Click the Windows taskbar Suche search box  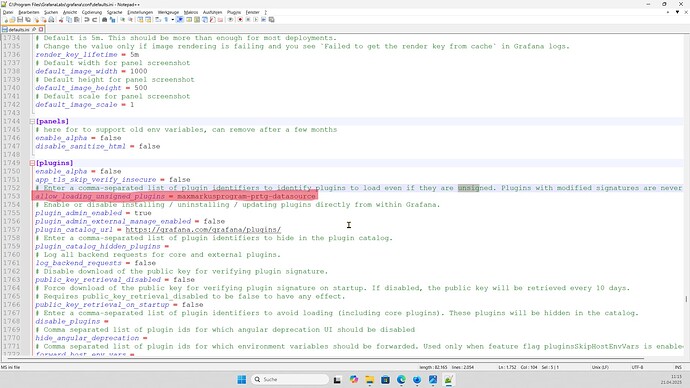pos(290,379)
